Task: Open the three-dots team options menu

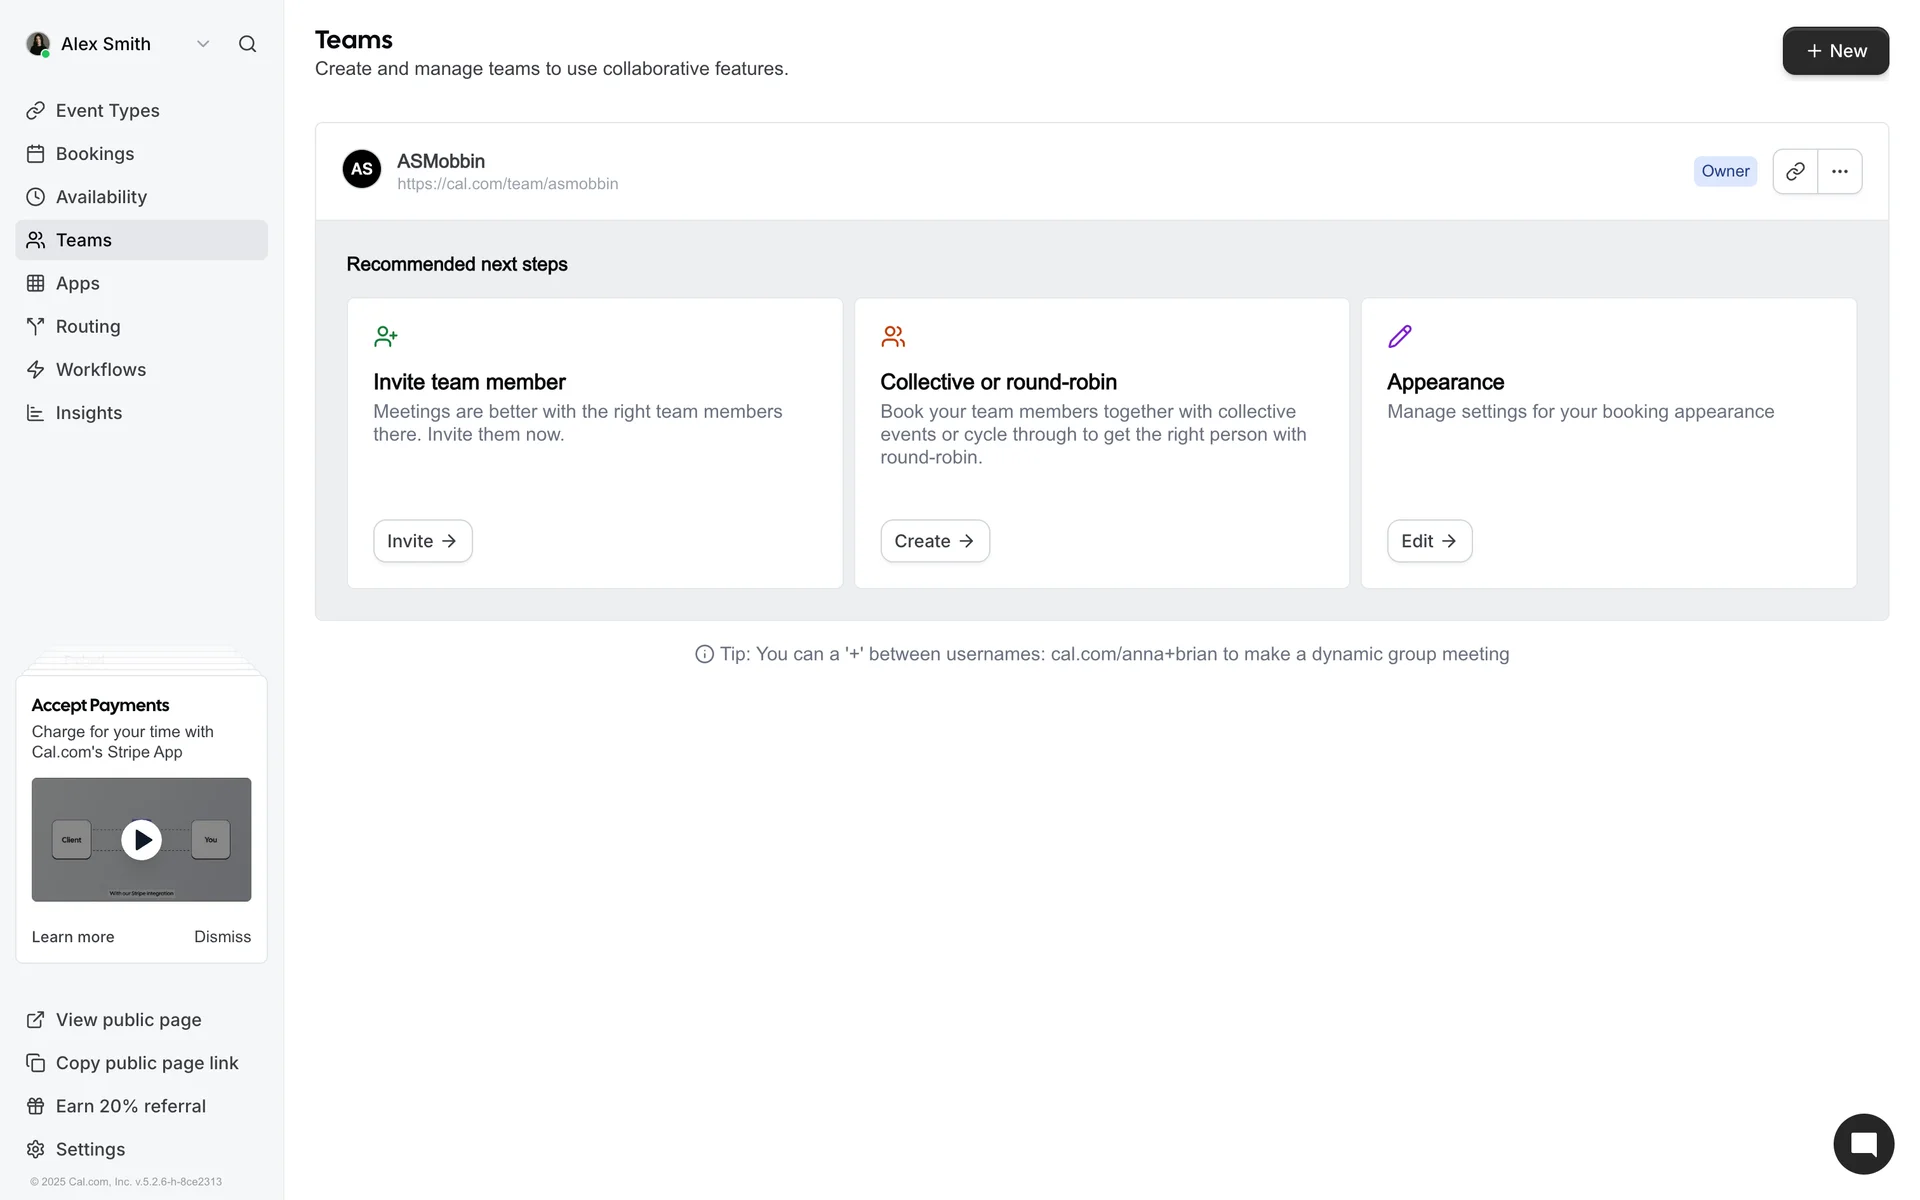Action: coord(1839,171)
